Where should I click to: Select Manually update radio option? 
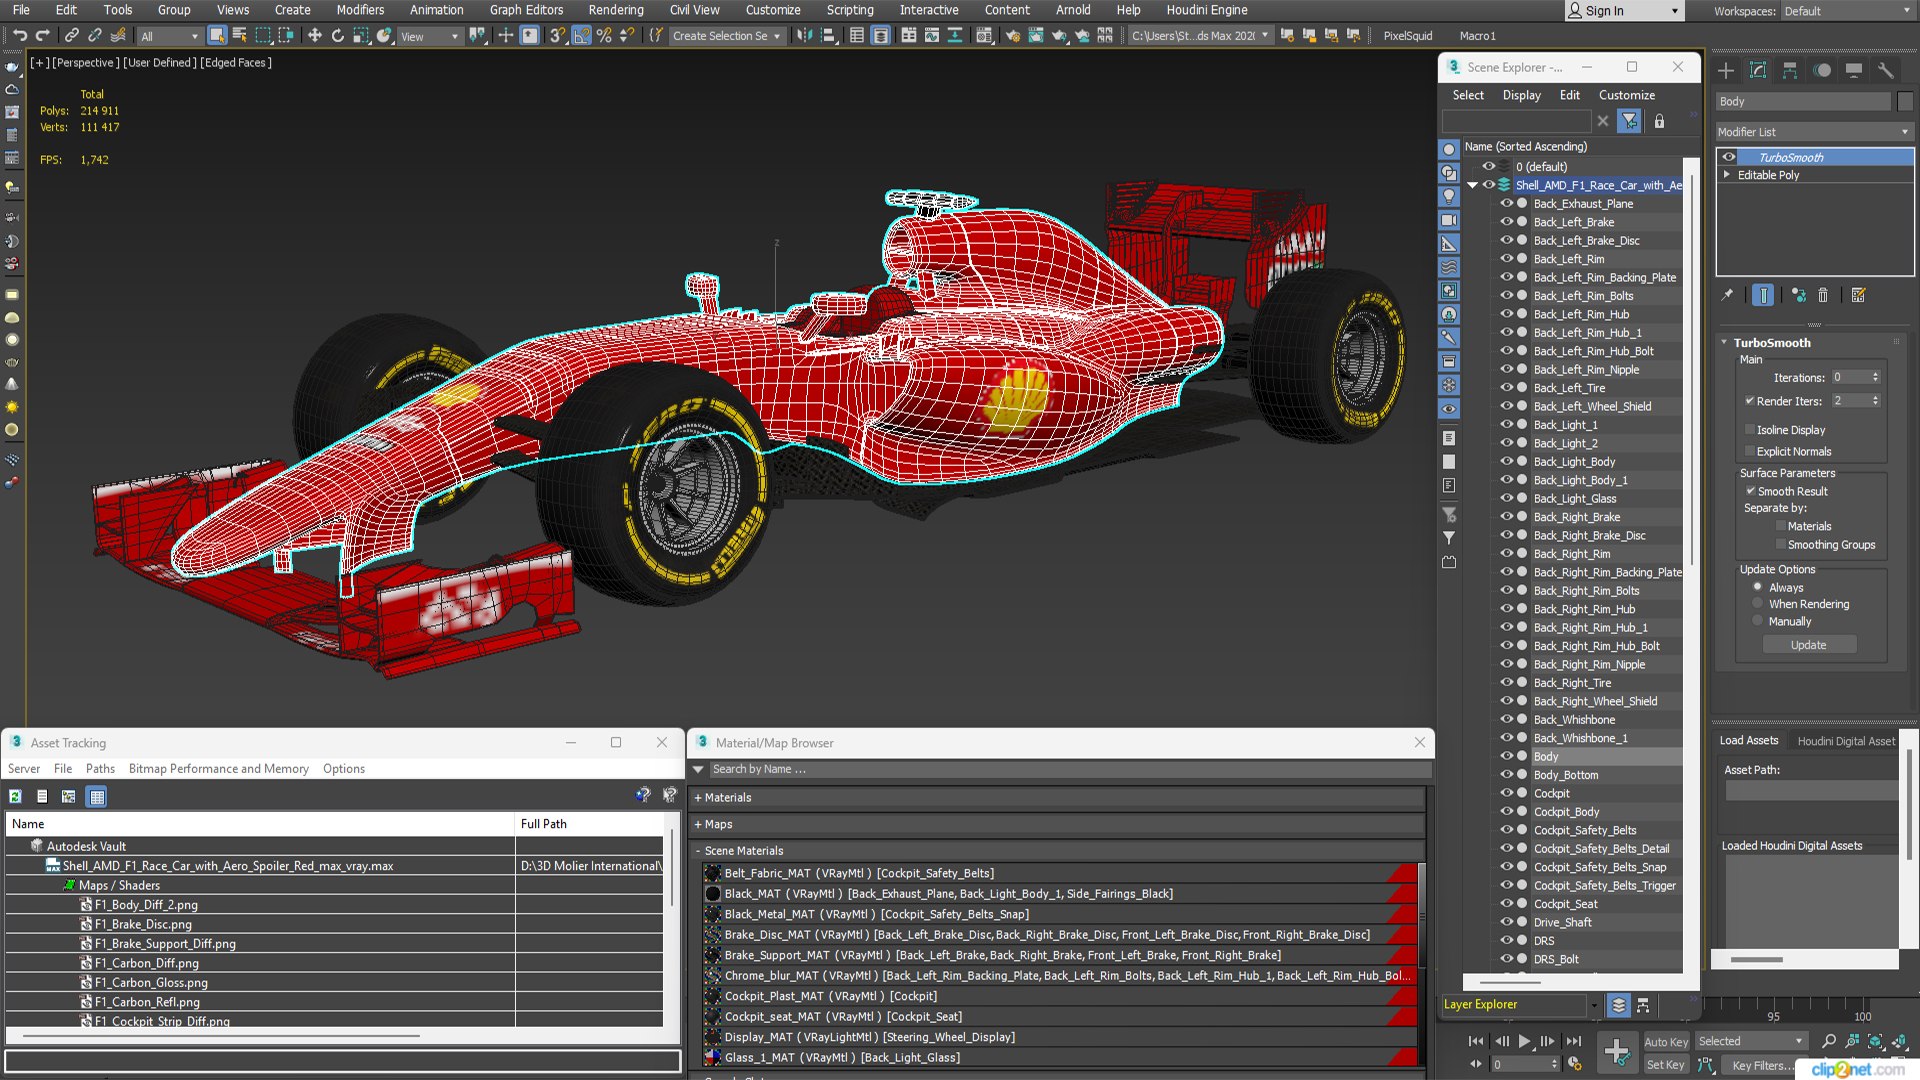tap(1757, 621)
